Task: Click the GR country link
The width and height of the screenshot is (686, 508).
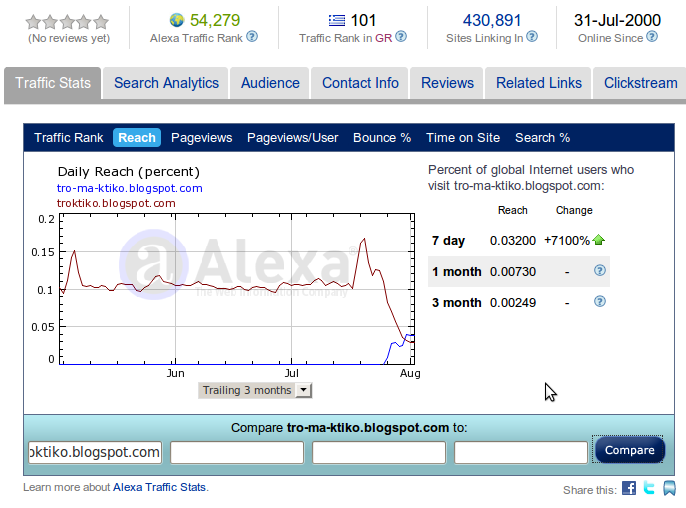Action: tap(383, 38)
